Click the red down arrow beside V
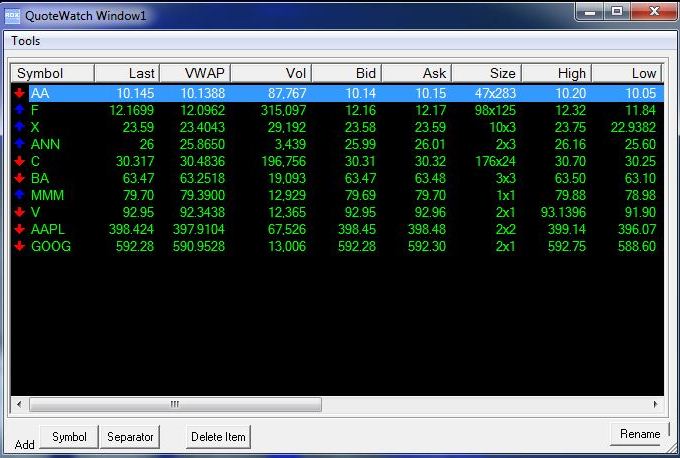 pyautogui.click(x=19, y=212)
